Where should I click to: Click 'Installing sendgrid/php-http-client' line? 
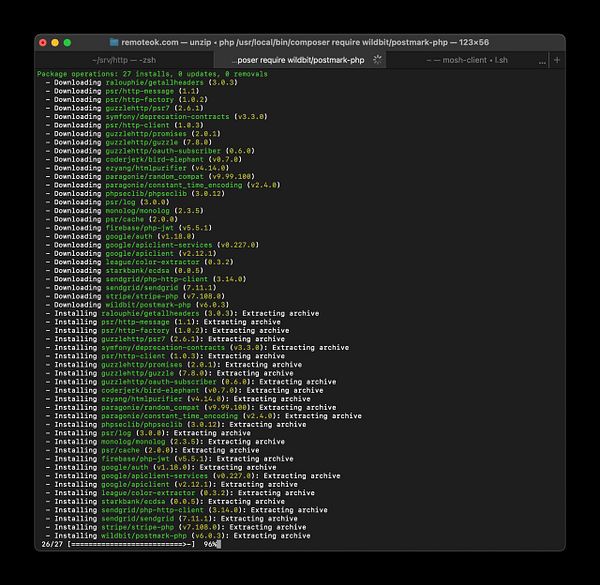point(187,510)
